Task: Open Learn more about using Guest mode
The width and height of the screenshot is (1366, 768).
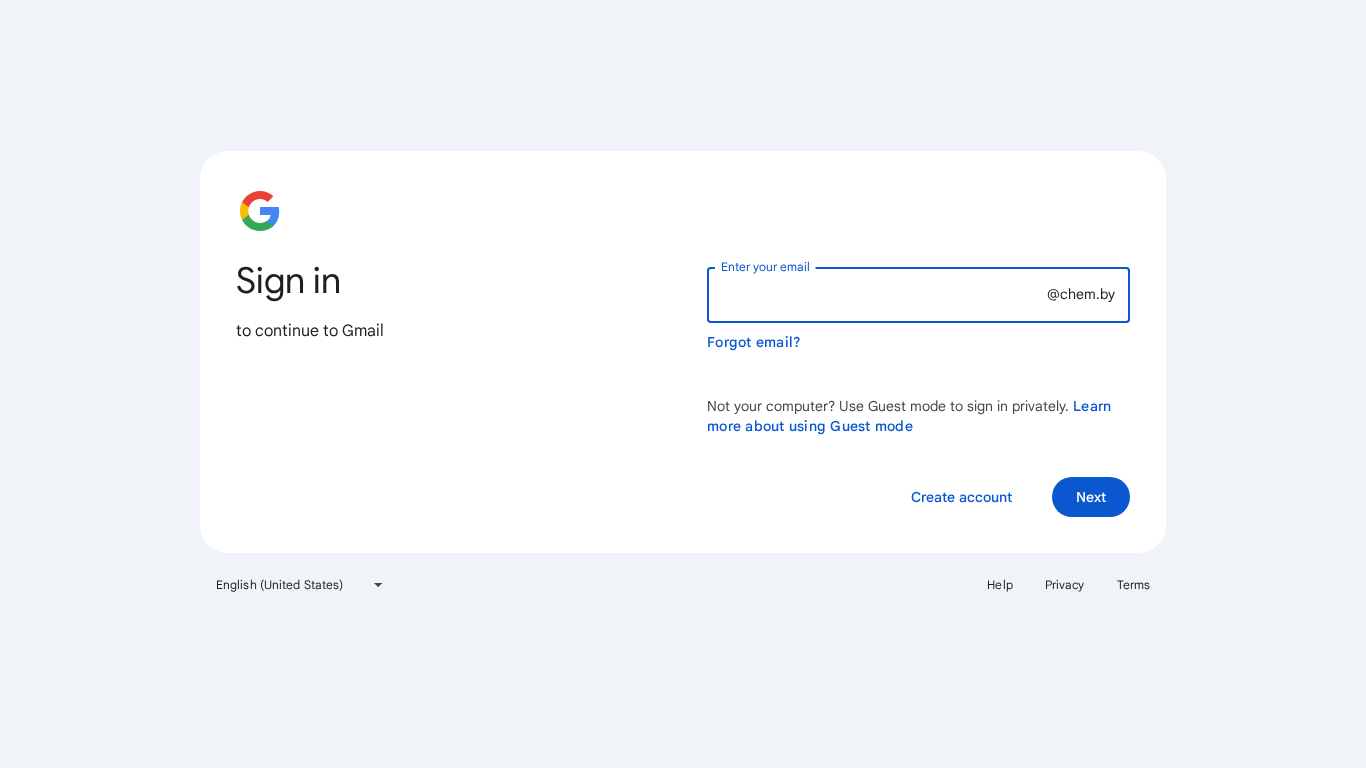Action: point(809,426)
